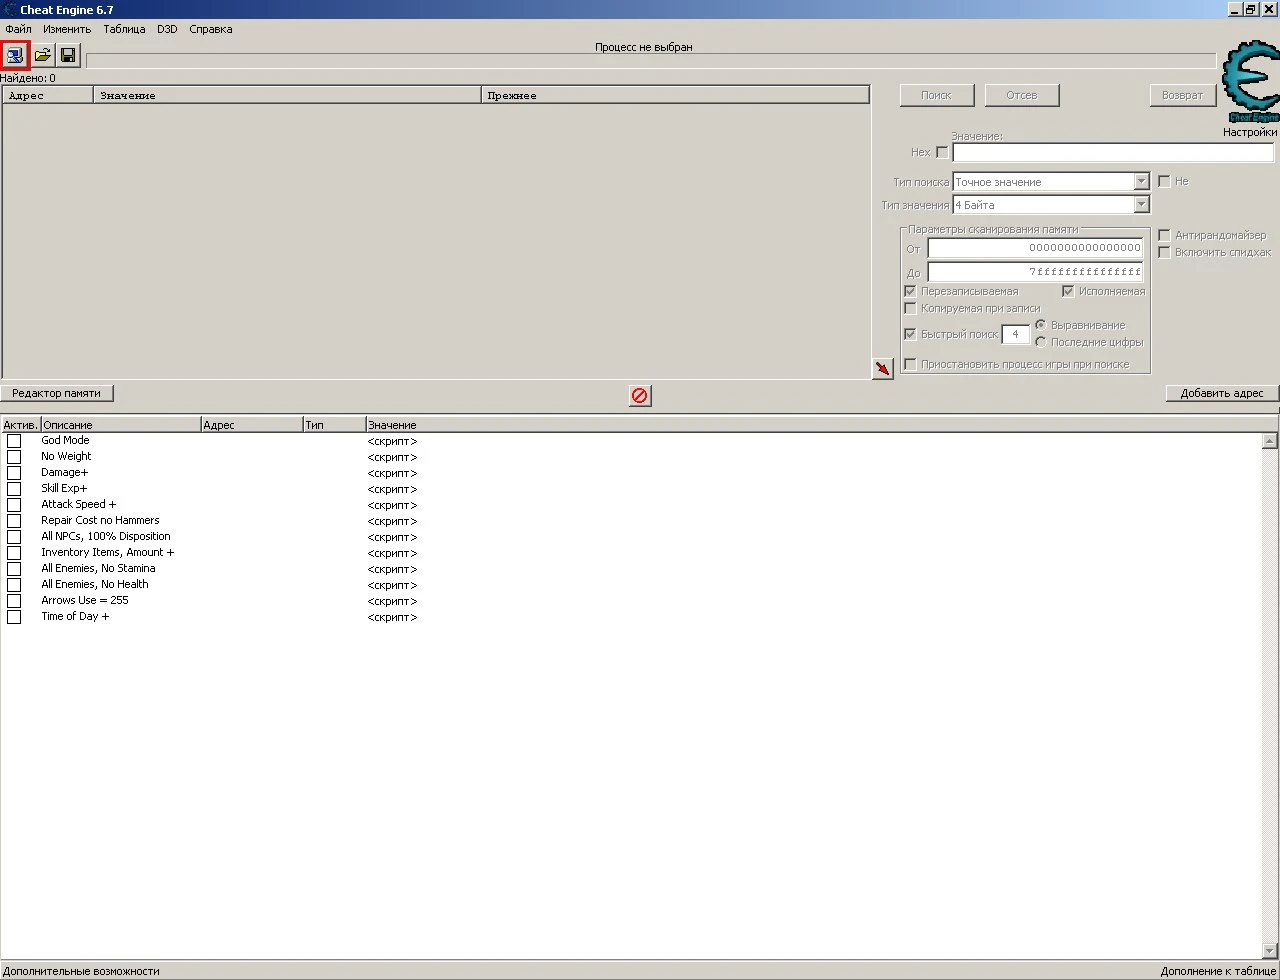This screenshot has height=980, width=1280.
Task: Toggle Исполняемая checkbox
Action: click(x=1068, y=291)
